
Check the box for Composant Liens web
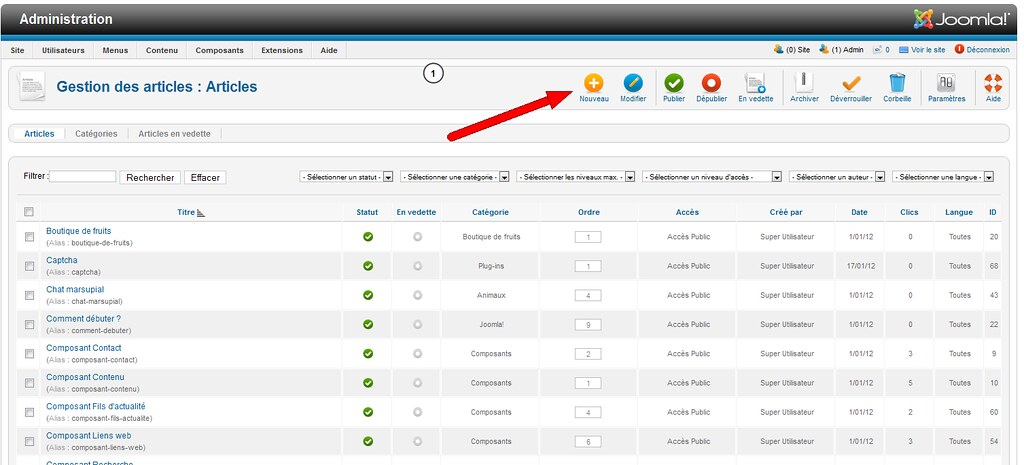pyautogui.click(x=29, y=441)
